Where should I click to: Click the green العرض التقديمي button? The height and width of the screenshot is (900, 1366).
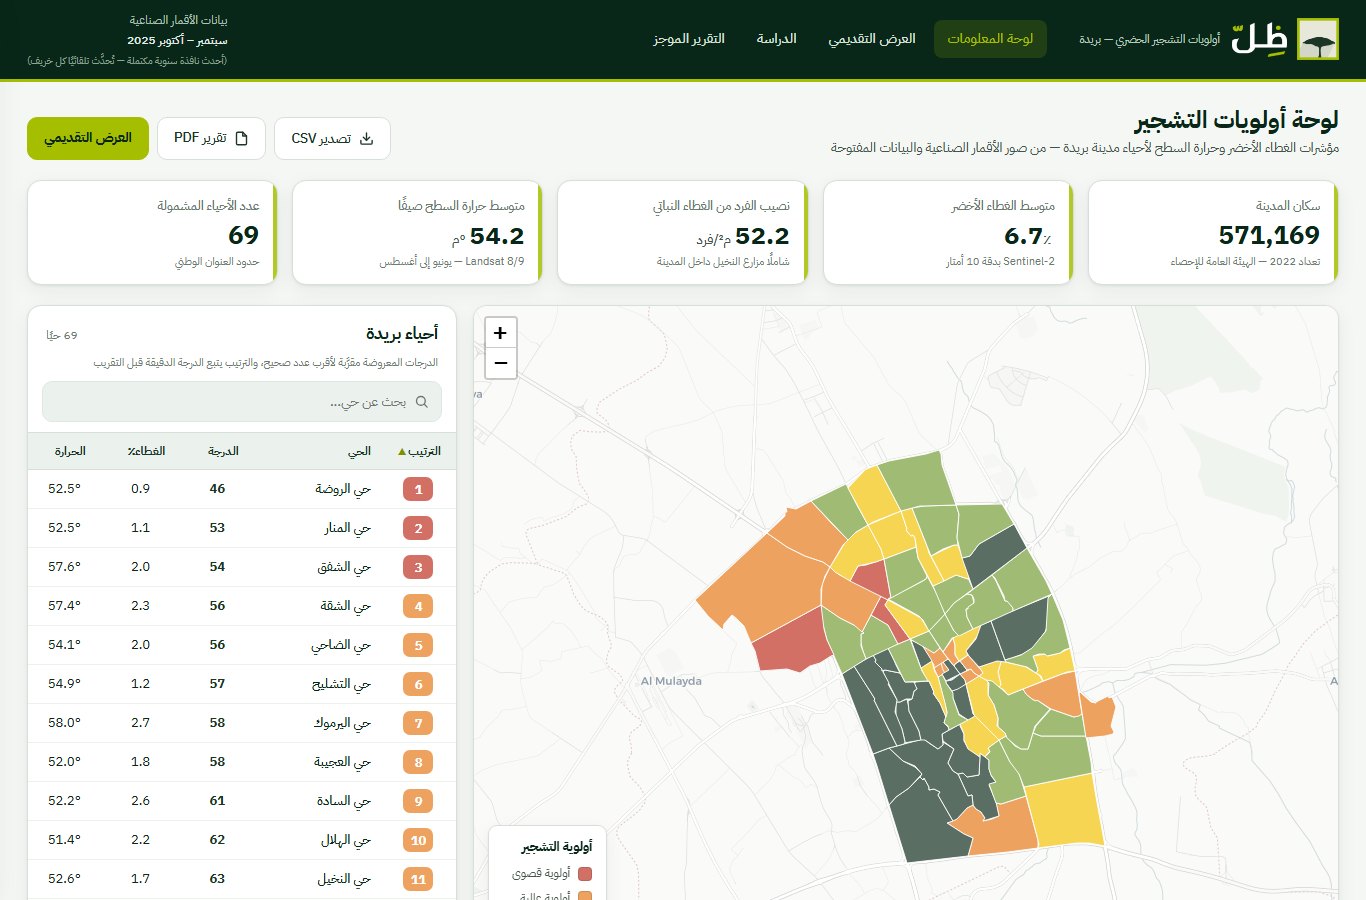(x=88, y=138)
